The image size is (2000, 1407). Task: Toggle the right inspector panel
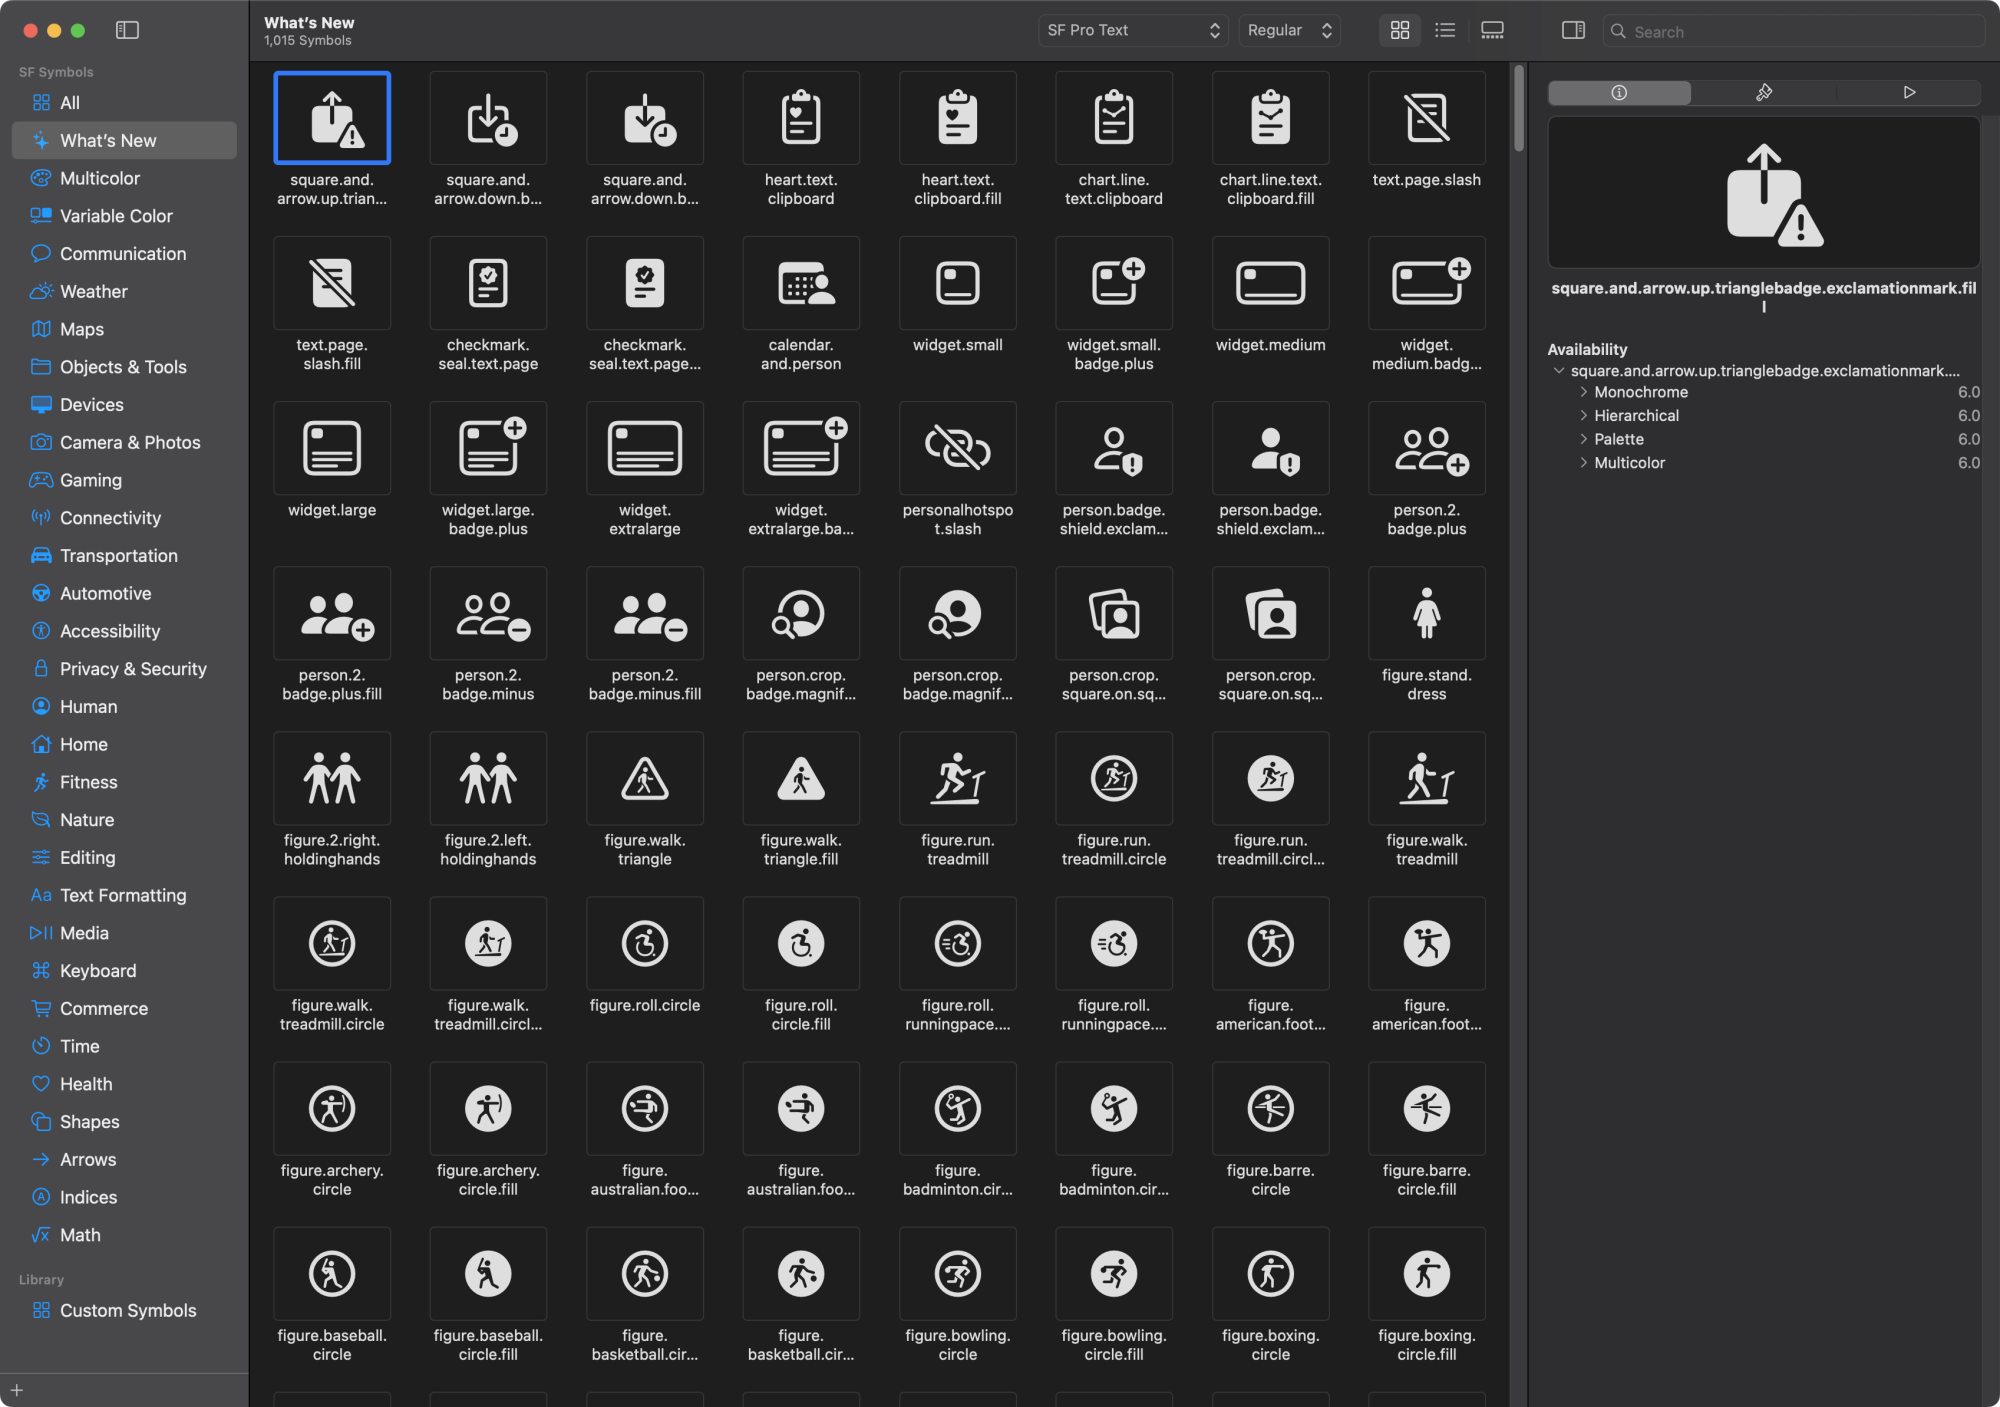[x=1572, y=30]
